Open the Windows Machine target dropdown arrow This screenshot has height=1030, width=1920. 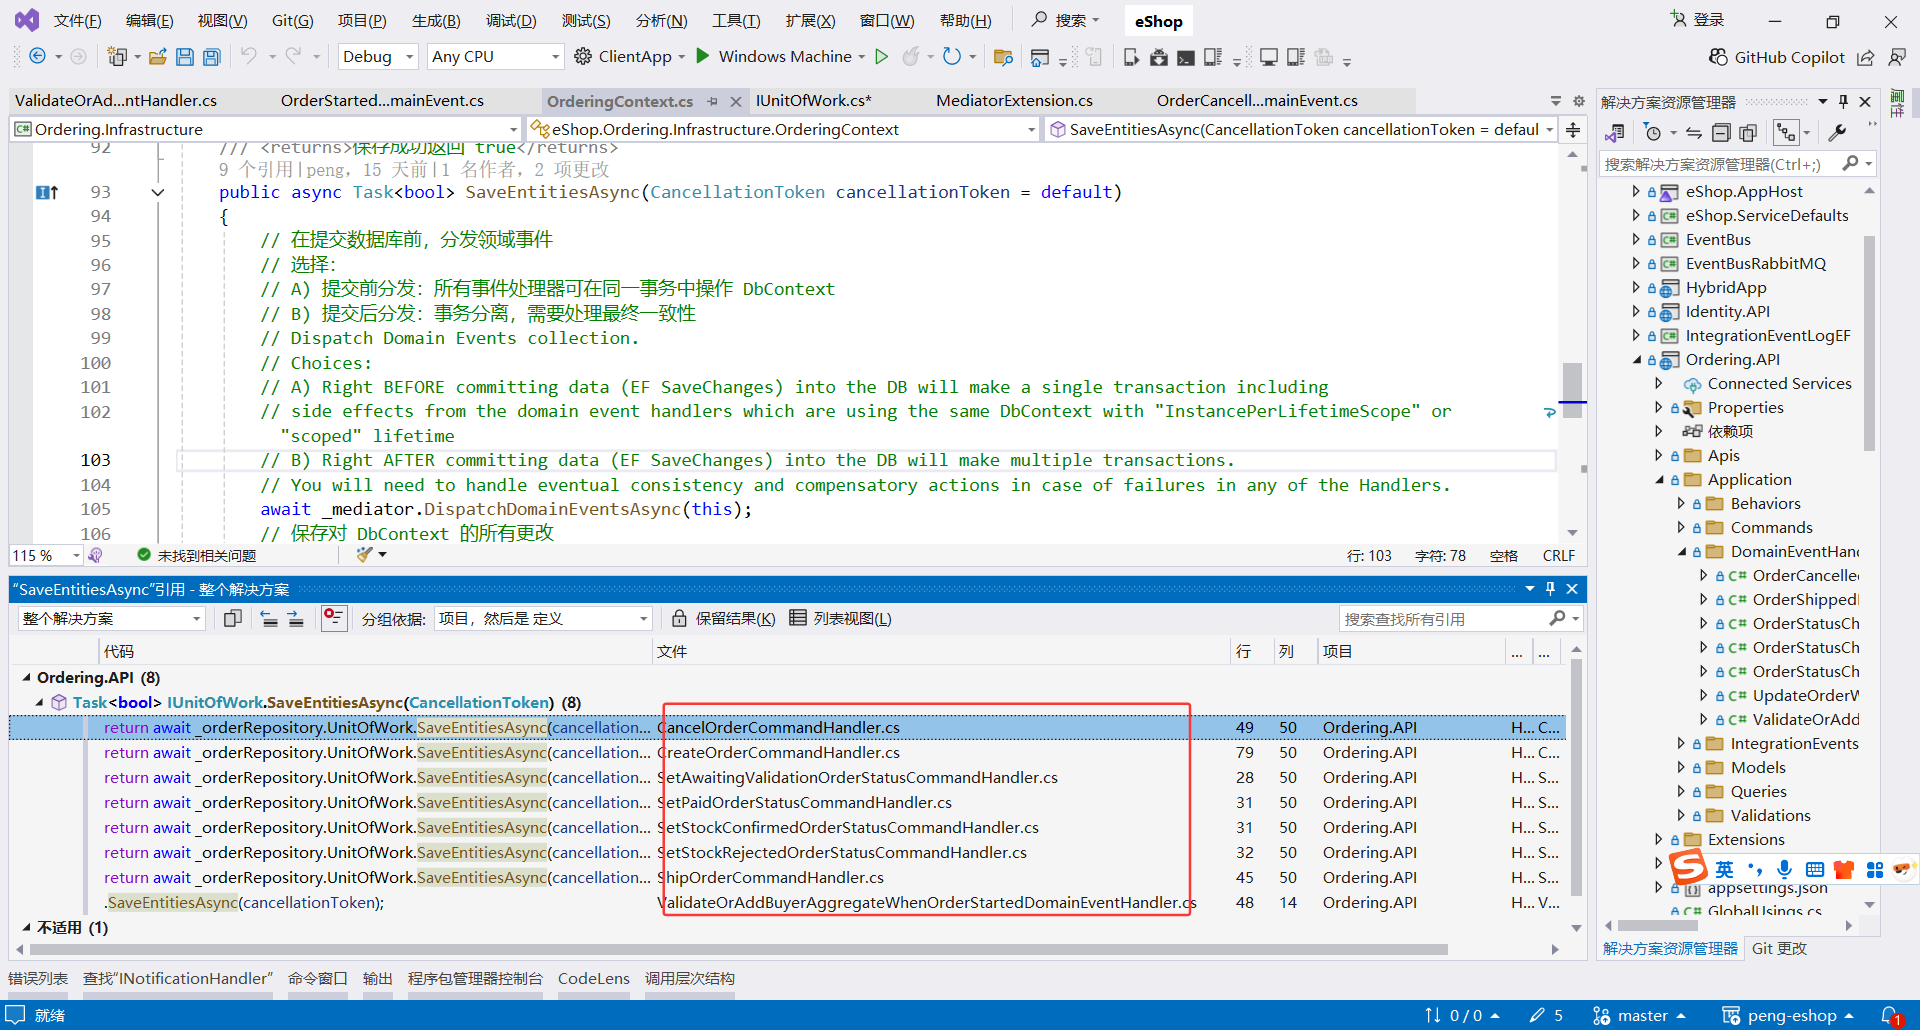pyautogui.click(x=862, y=57)
